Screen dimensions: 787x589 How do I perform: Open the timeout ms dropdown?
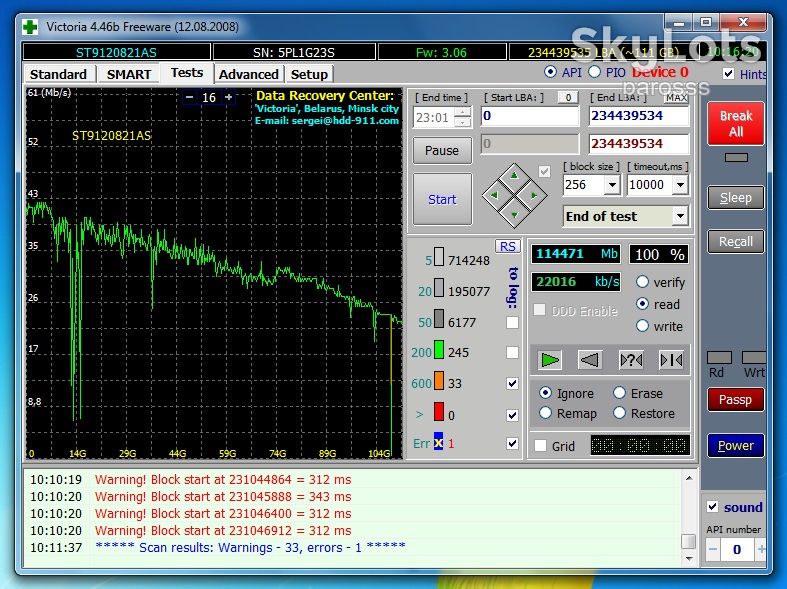(680, 185)
